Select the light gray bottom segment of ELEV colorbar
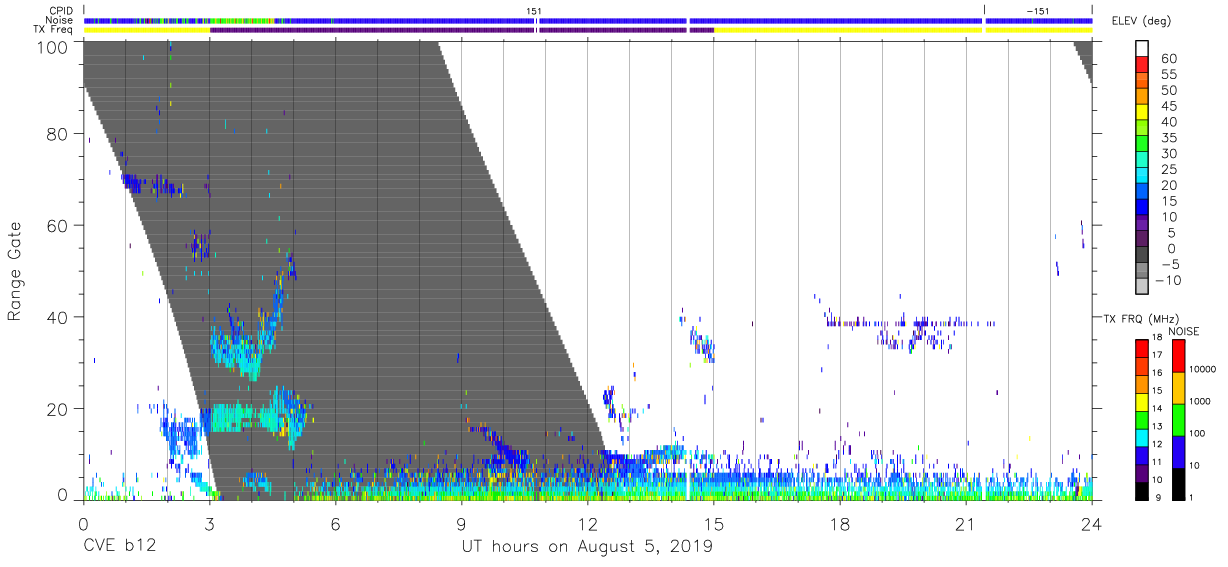This screenshot has width=1228, height=567. point(1142,288)
